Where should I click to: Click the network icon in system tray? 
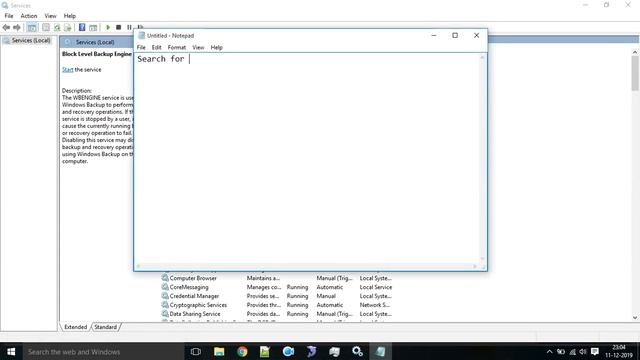[572, 352]
